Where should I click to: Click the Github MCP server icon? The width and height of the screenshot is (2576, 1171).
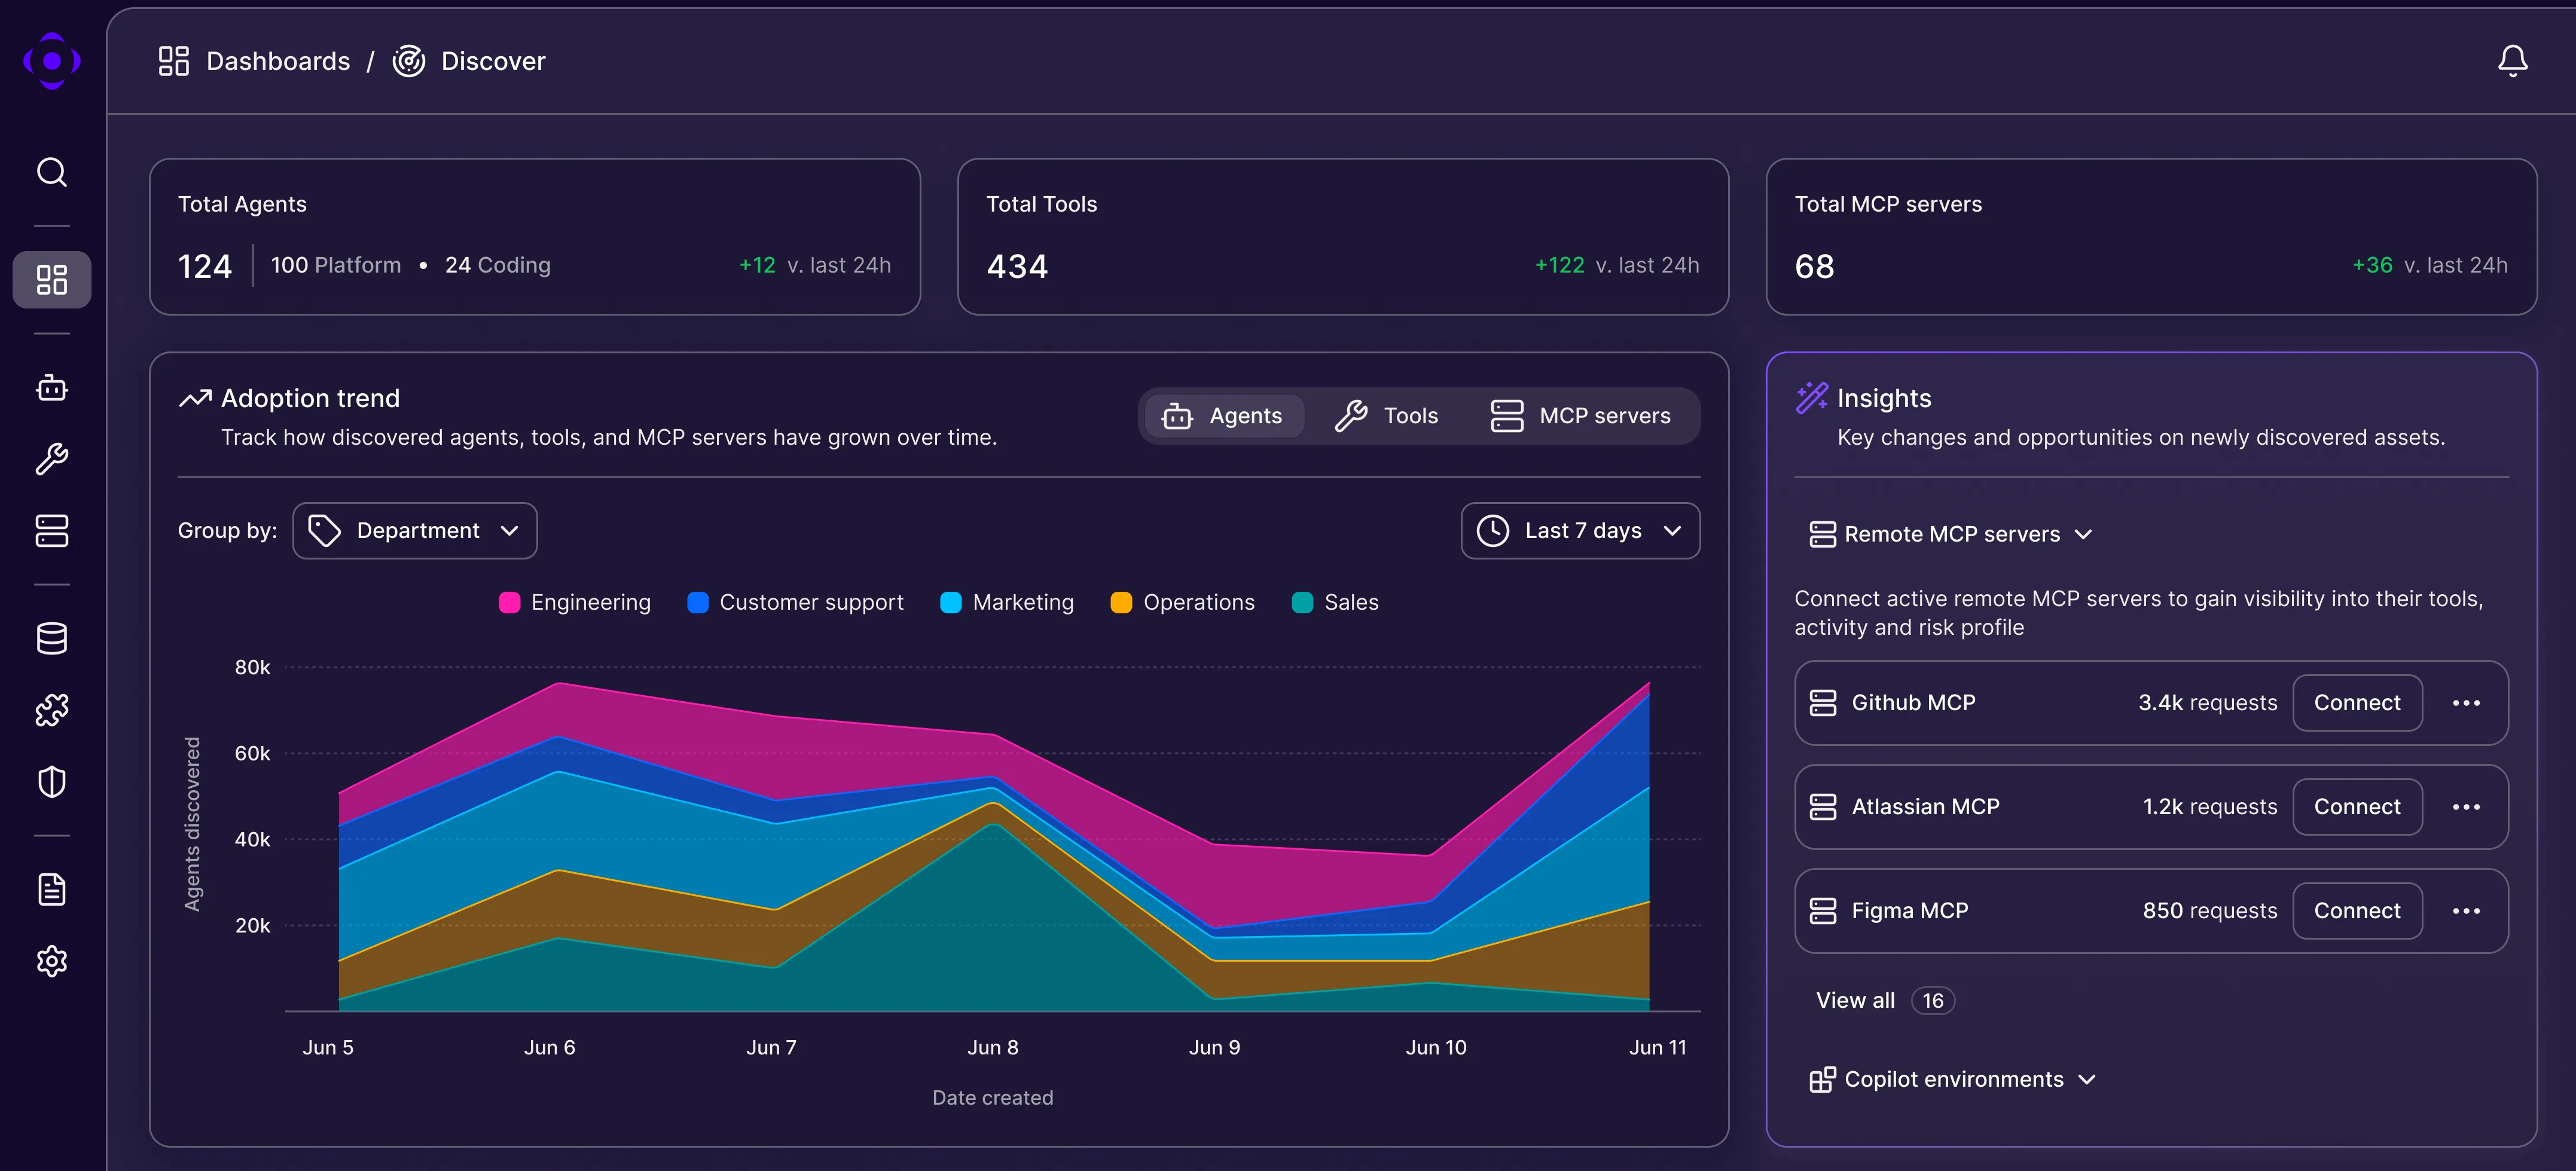pos(1823,703)
